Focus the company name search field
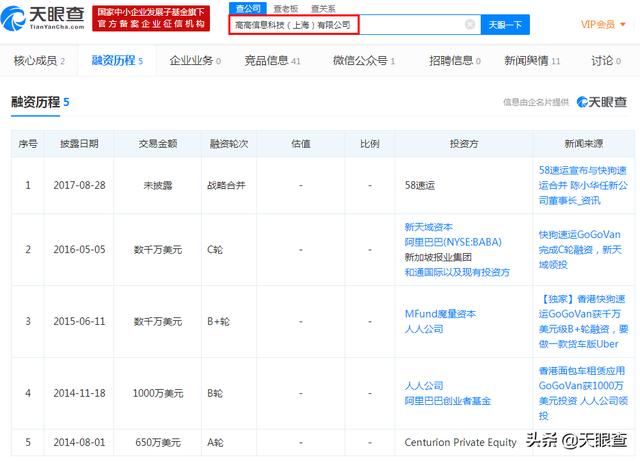The width and height of the screenshot is (640, 461). pyautogui.click(x=354, y=25)
